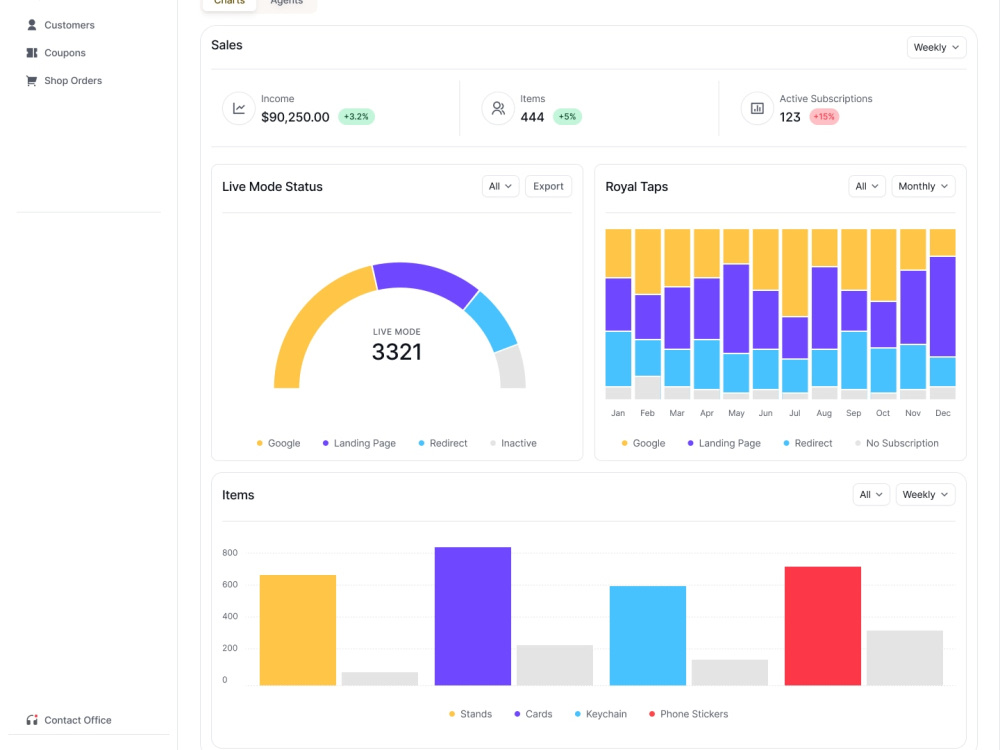
Task: Open Shop Orders in the sidebar
Action: pyautogui.click(x=64, y=80)
